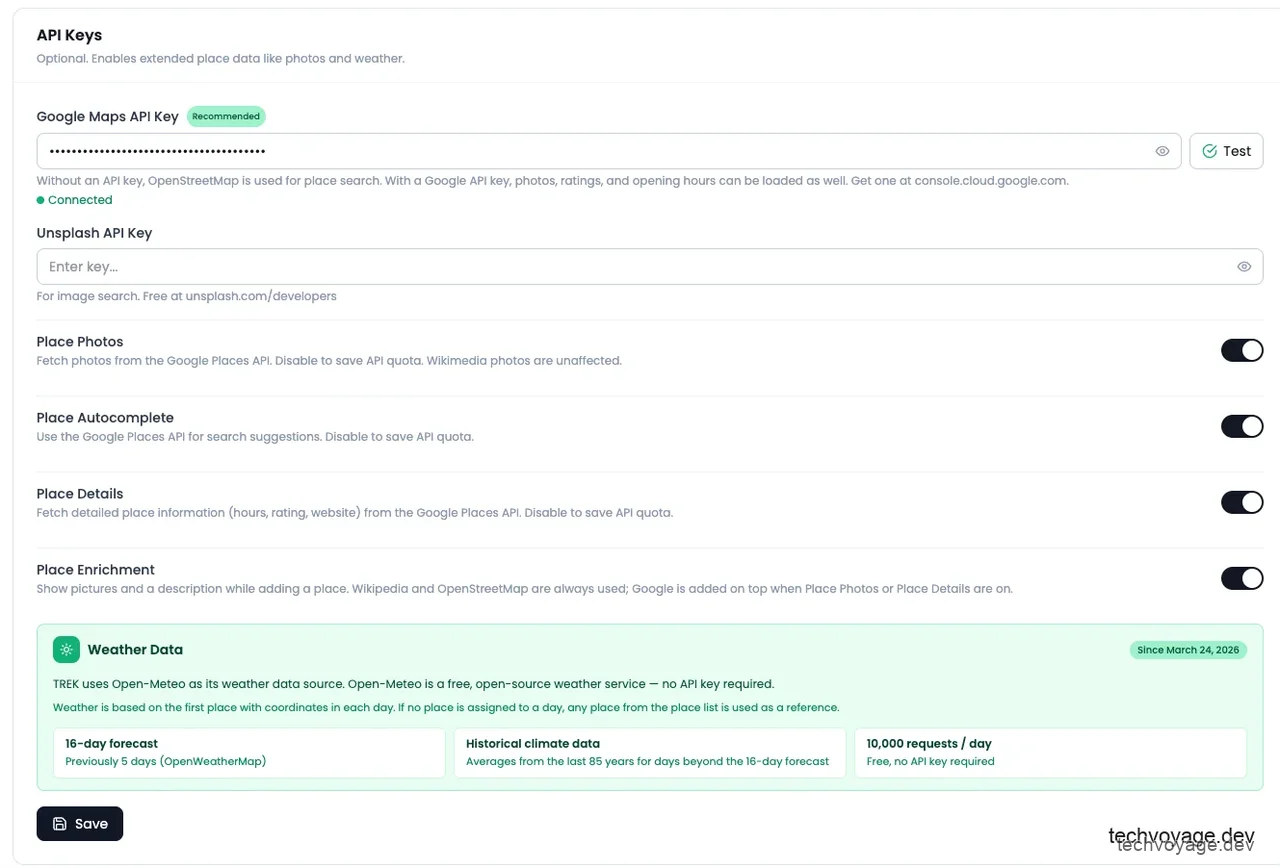The width and height of the screenshot is (1280, 868).
Task: Toggle the Place Details switch
Action: (x=1242, y=502)
